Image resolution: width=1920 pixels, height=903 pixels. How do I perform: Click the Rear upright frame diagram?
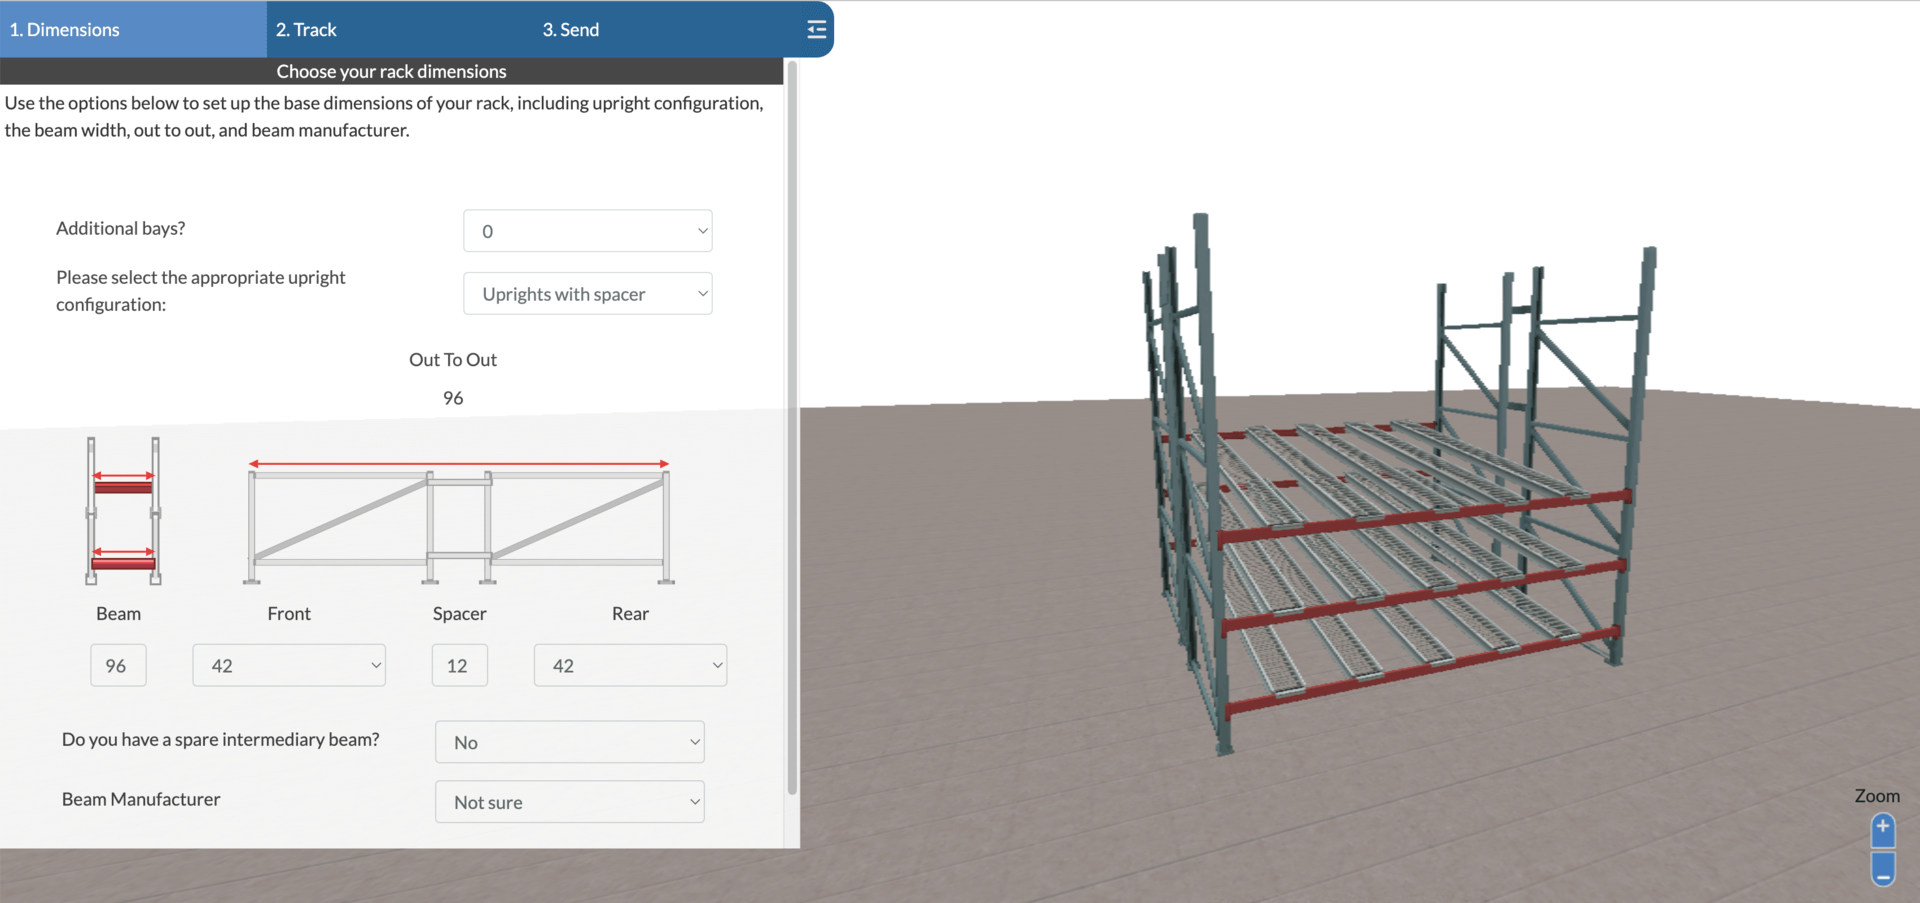click(580, 520)
